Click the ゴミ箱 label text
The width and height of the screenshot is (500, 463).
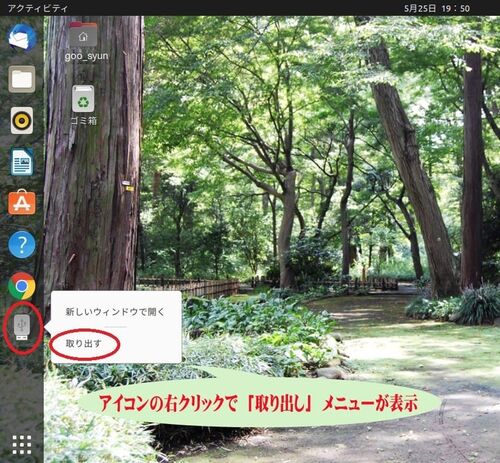point(84,120)
